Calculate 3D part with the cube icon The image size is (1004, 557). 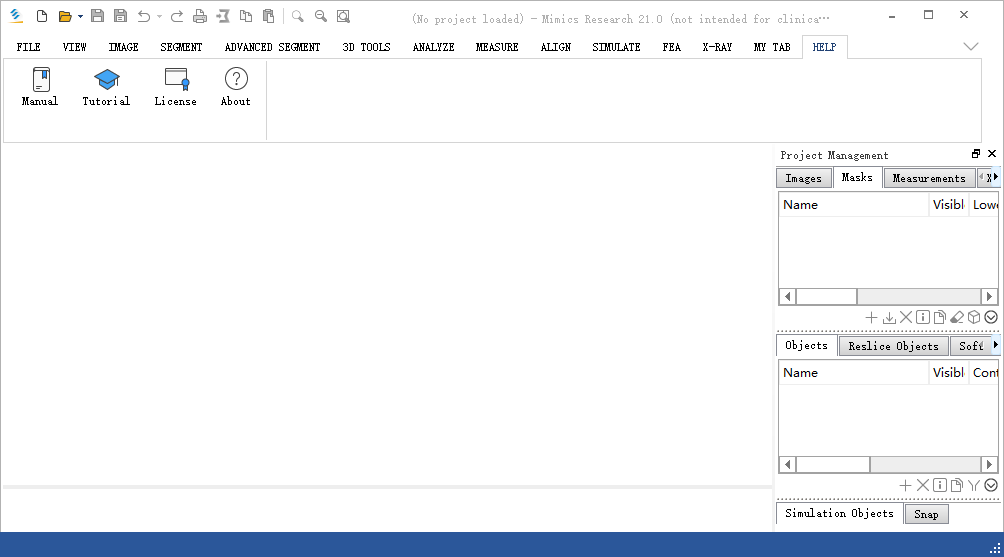click(974, 318)
